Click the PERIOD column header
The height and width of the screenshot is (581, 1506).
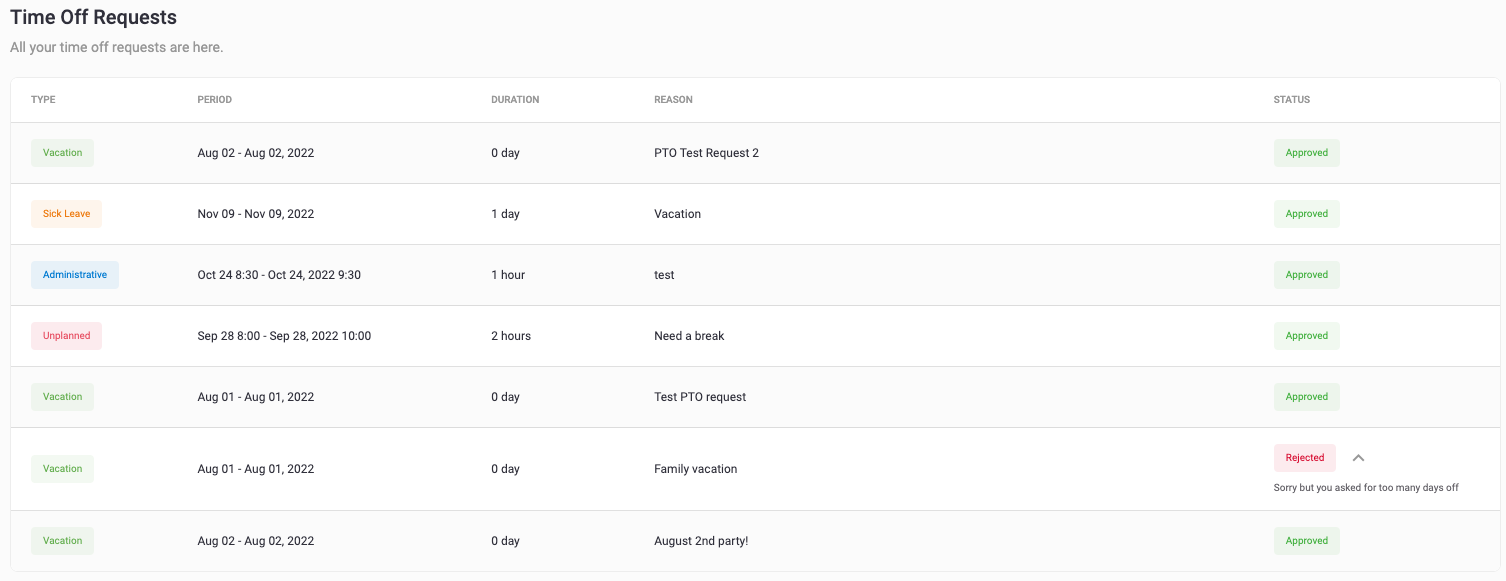(214, 100)
